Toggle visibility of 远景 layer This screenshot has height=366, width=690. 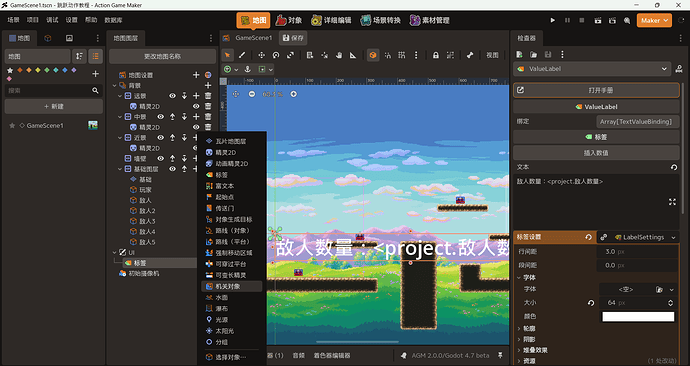172,95
